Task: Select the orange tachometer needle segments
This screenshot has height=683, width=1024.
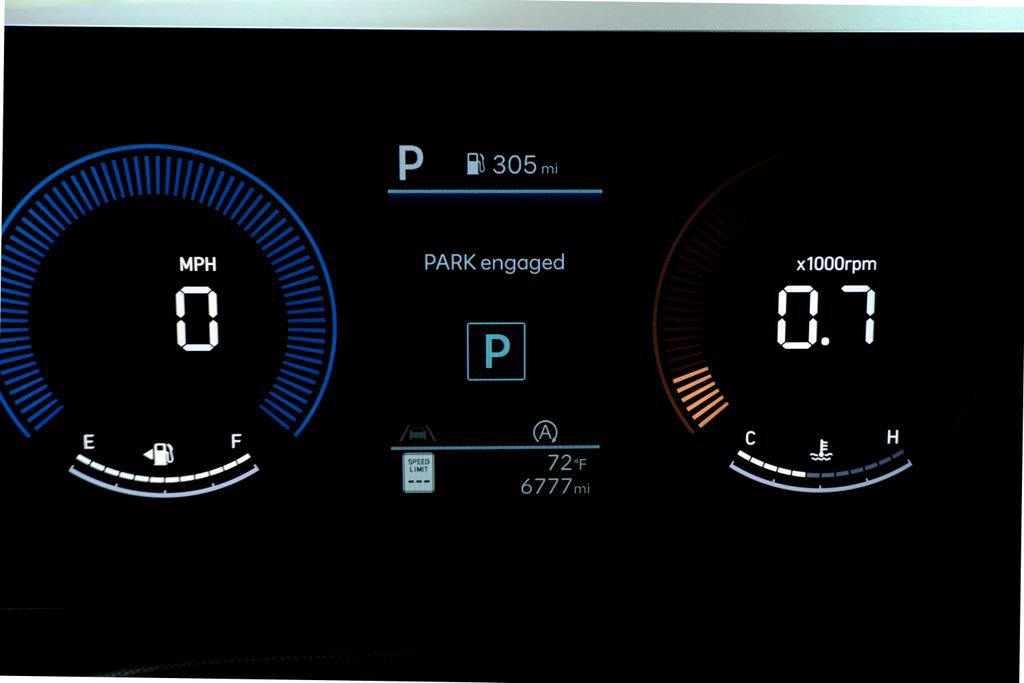Action: [701, 396]
